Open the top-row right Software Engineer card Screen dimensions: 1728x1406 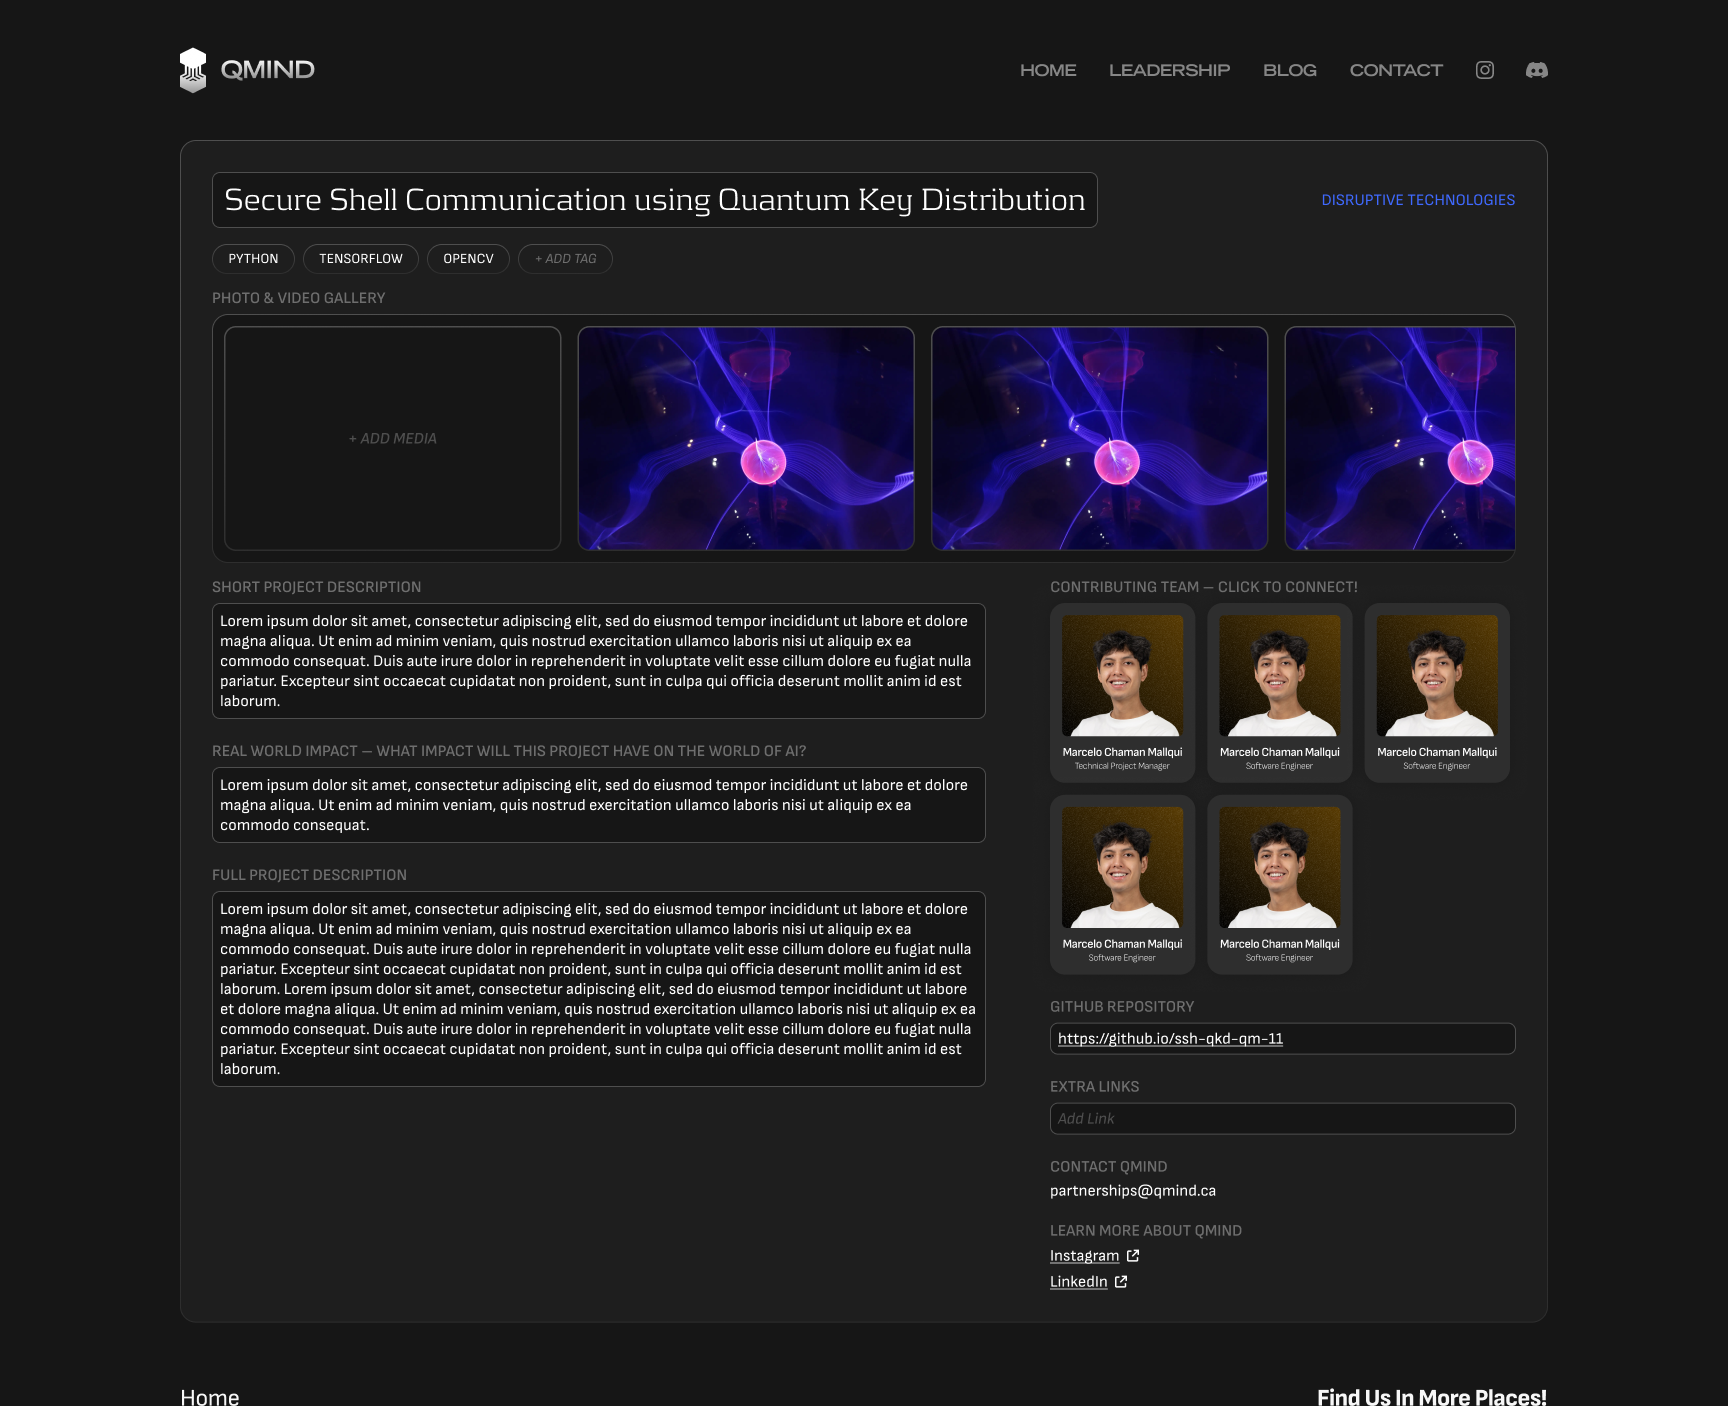[x=1437, y=693]
